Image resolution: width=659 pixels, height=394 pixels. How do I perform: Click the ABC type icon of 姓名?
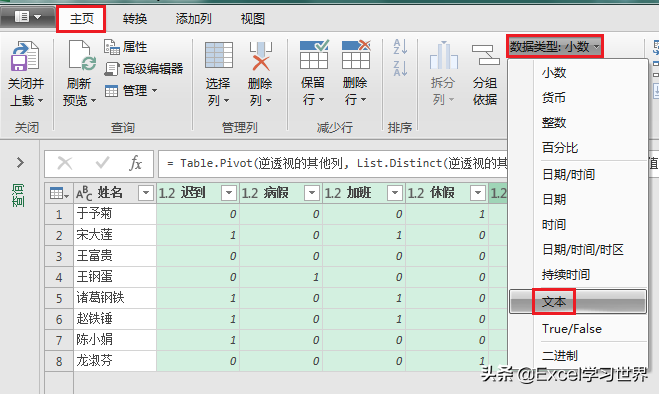tap(84, 193)
